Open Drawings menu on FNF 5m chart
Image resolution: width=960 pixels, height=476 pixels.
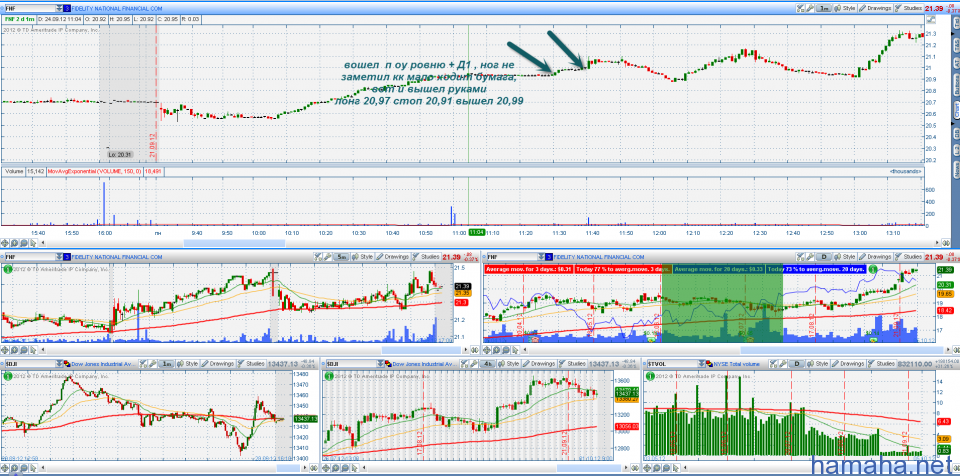(392, 257)
